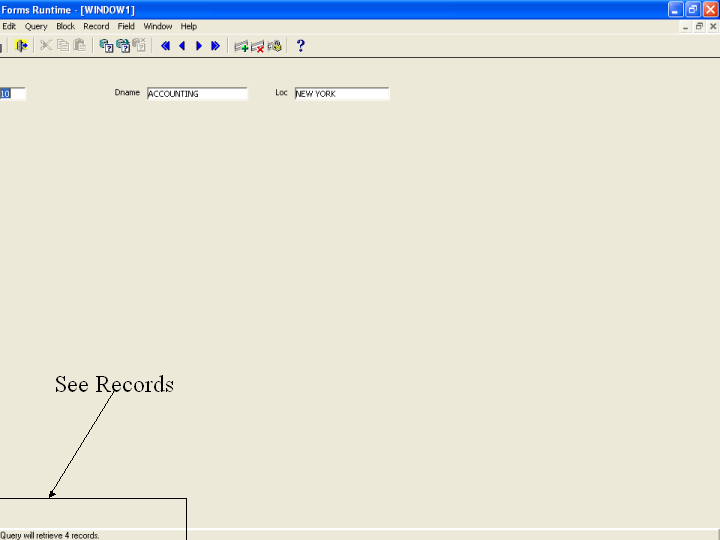Go to previous record arrow
The width and height of the screenshot is (720, 540).
[x=182, y=46]
